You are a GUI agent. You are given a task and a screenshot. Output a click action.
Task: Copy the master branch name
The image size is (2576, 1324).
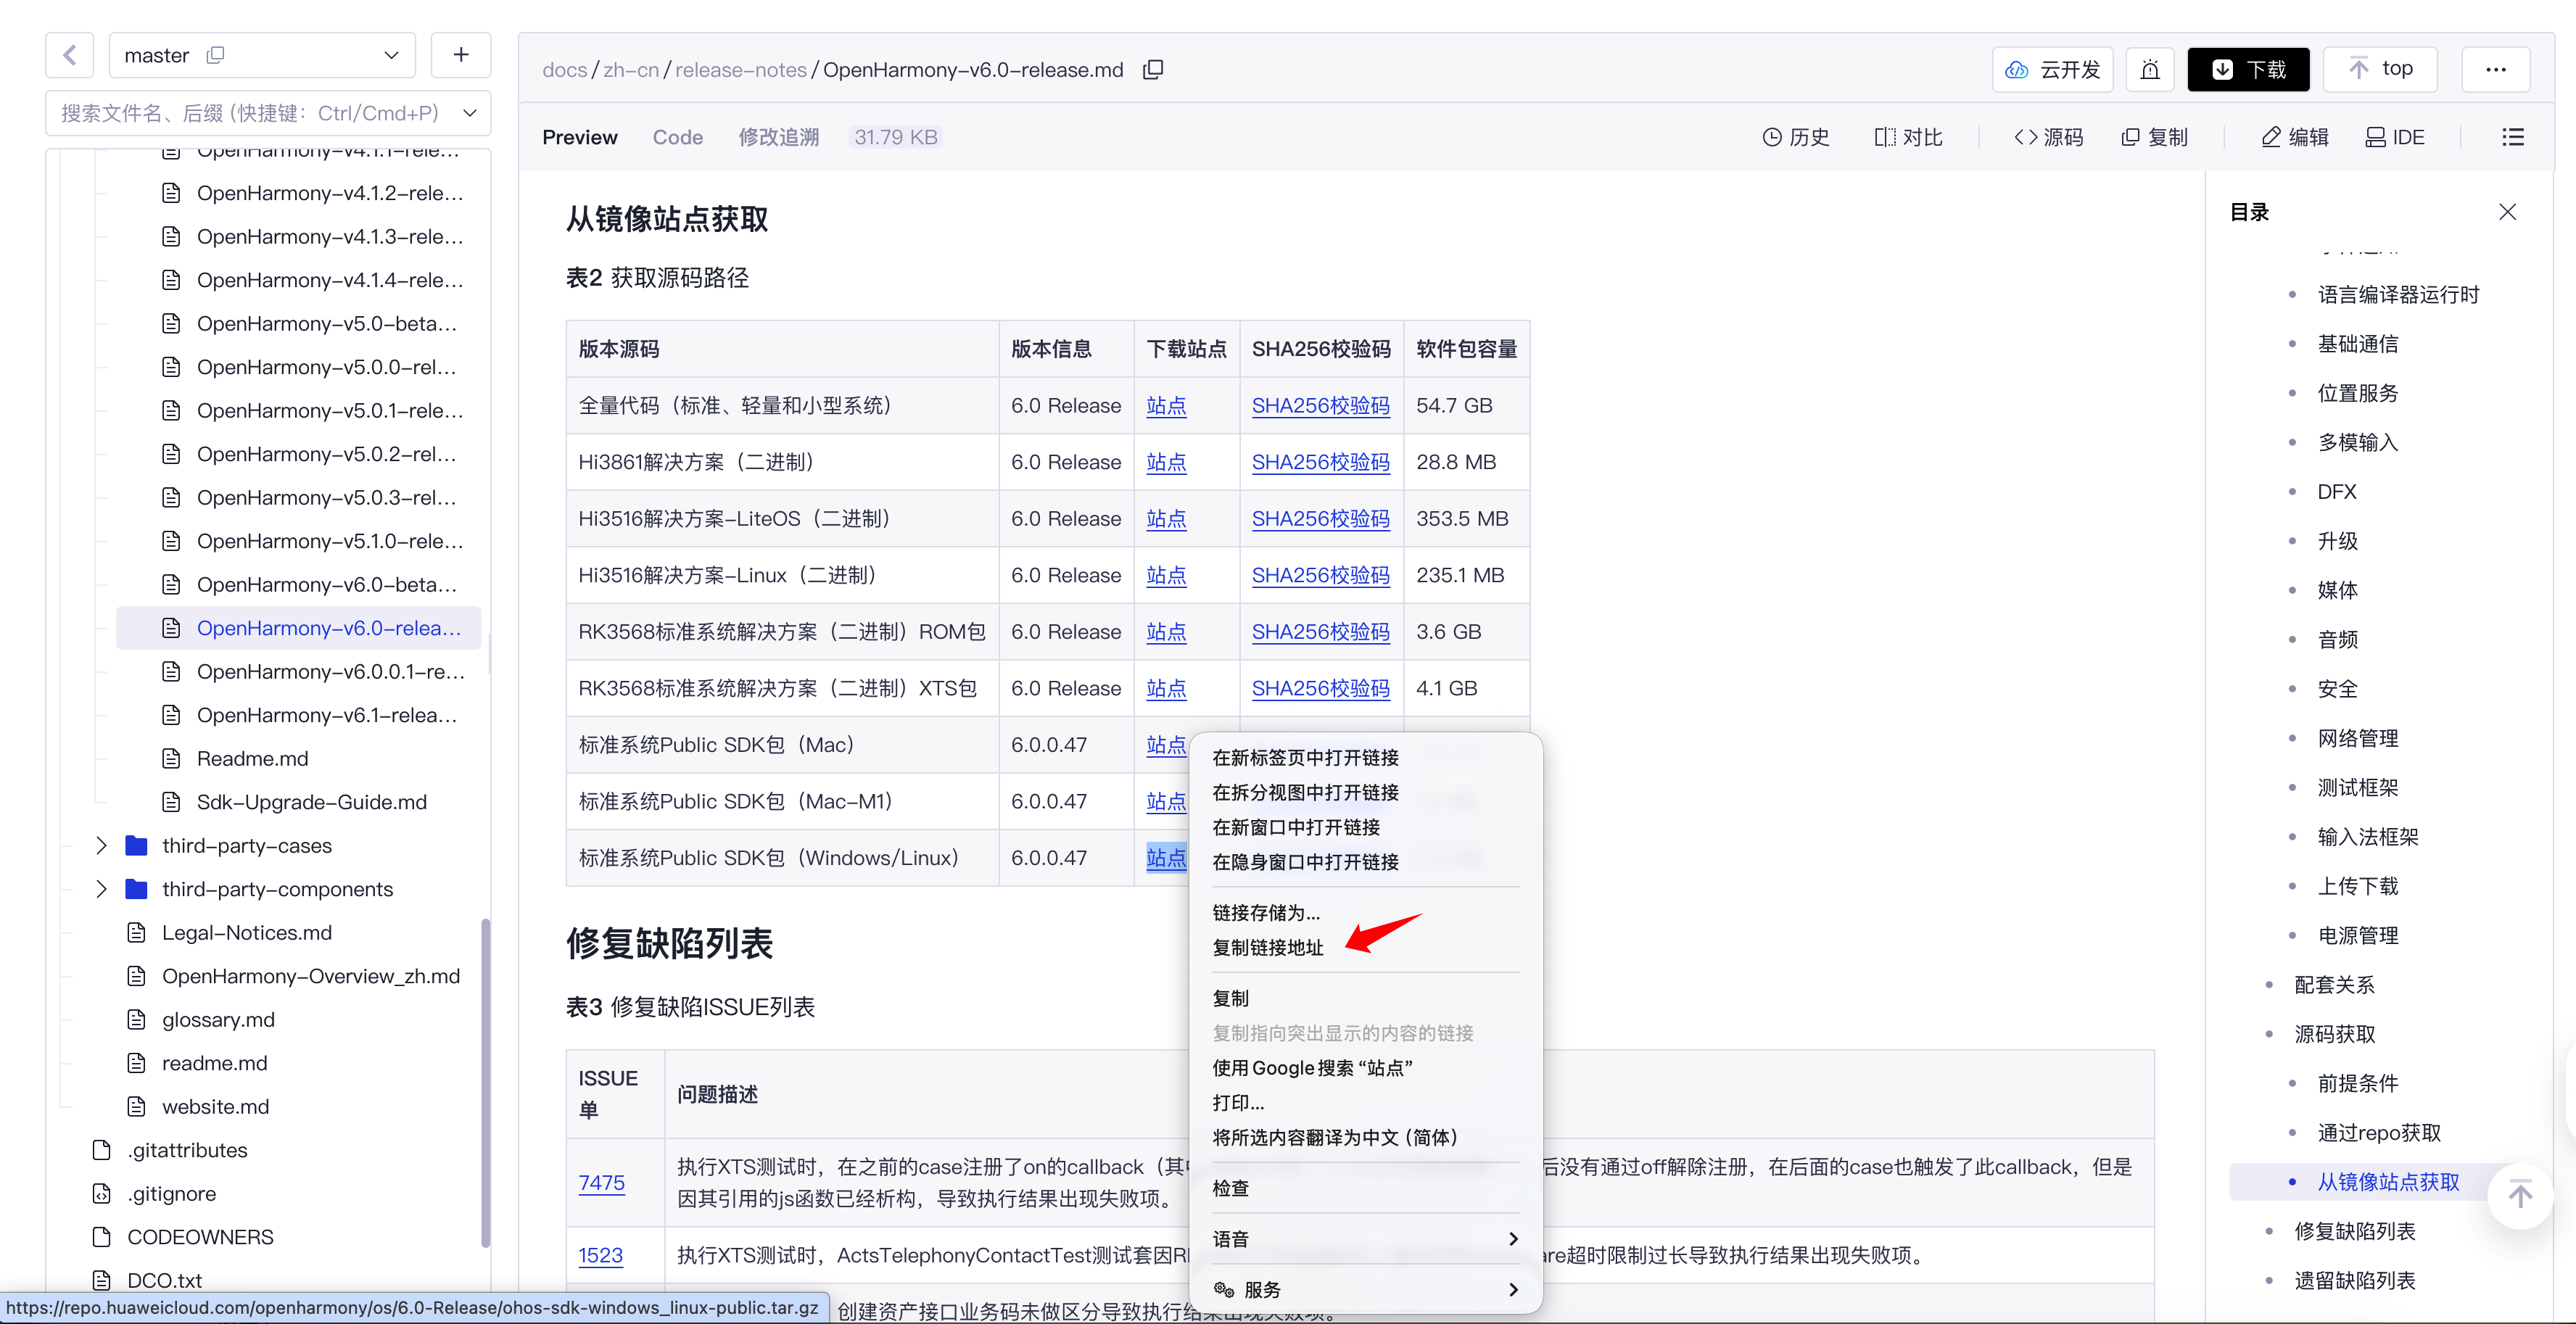click(215, 55)
